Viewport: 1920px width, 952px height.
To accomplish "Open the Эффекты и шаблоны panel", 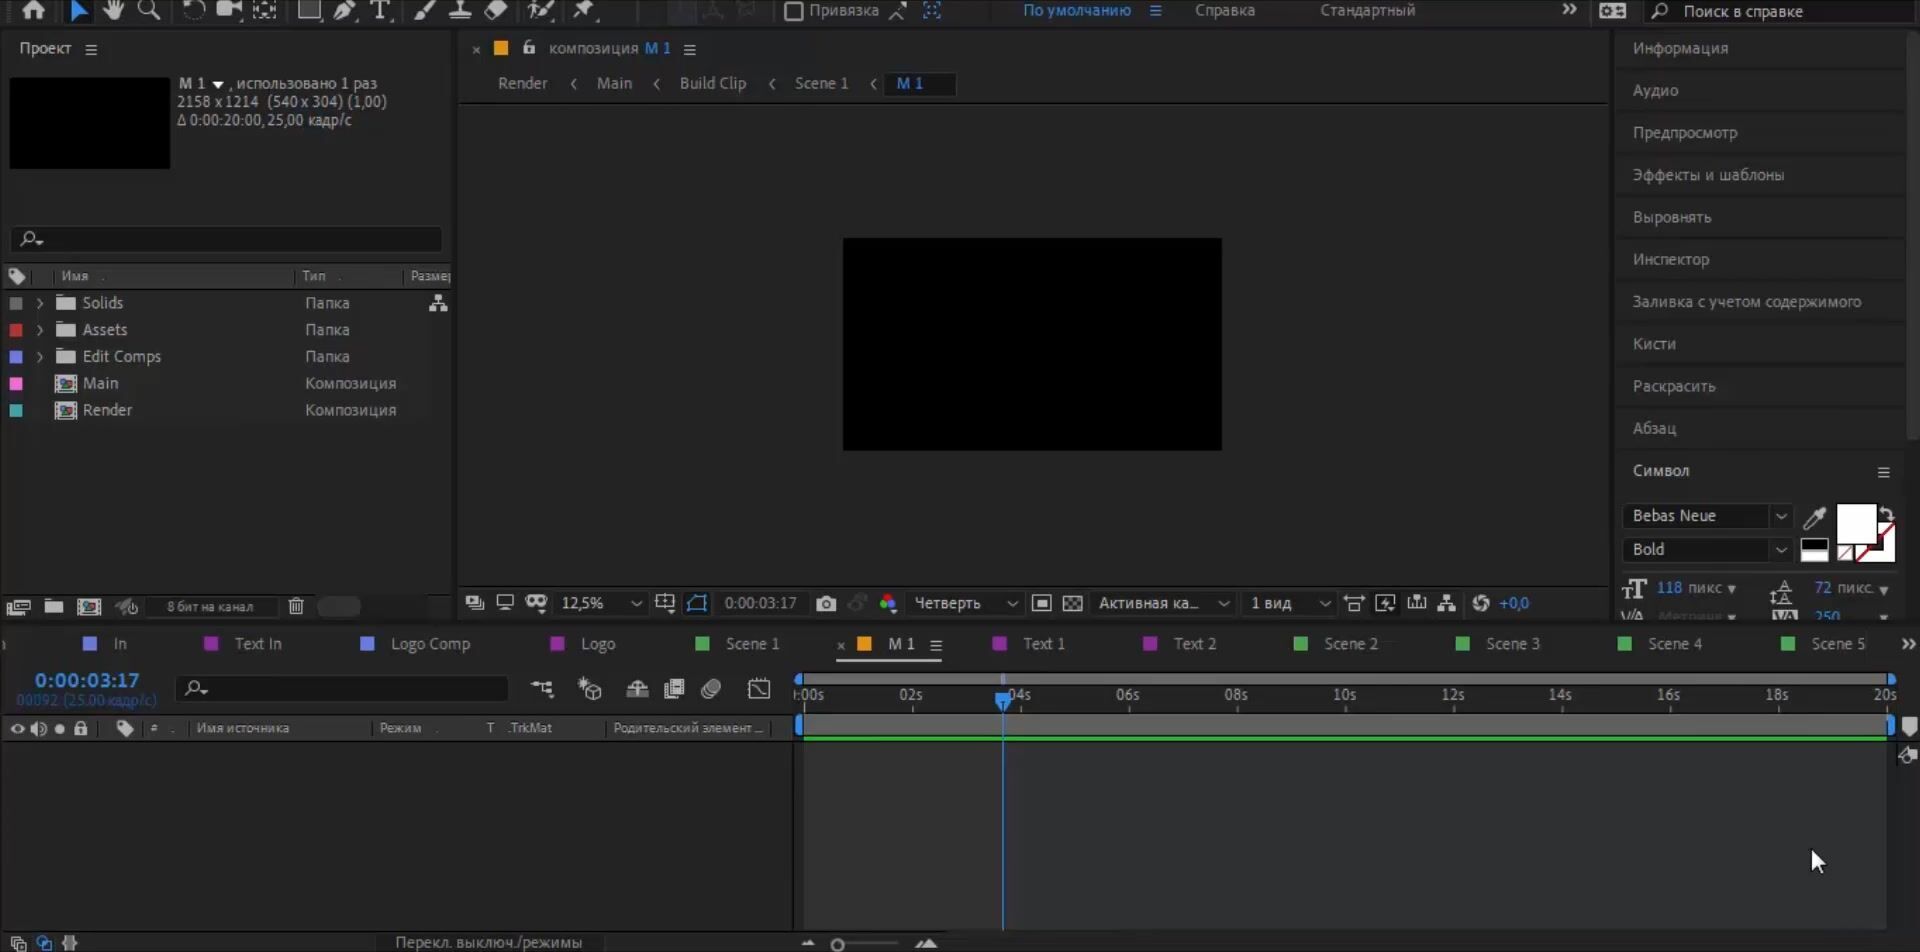I will 1708,175.
